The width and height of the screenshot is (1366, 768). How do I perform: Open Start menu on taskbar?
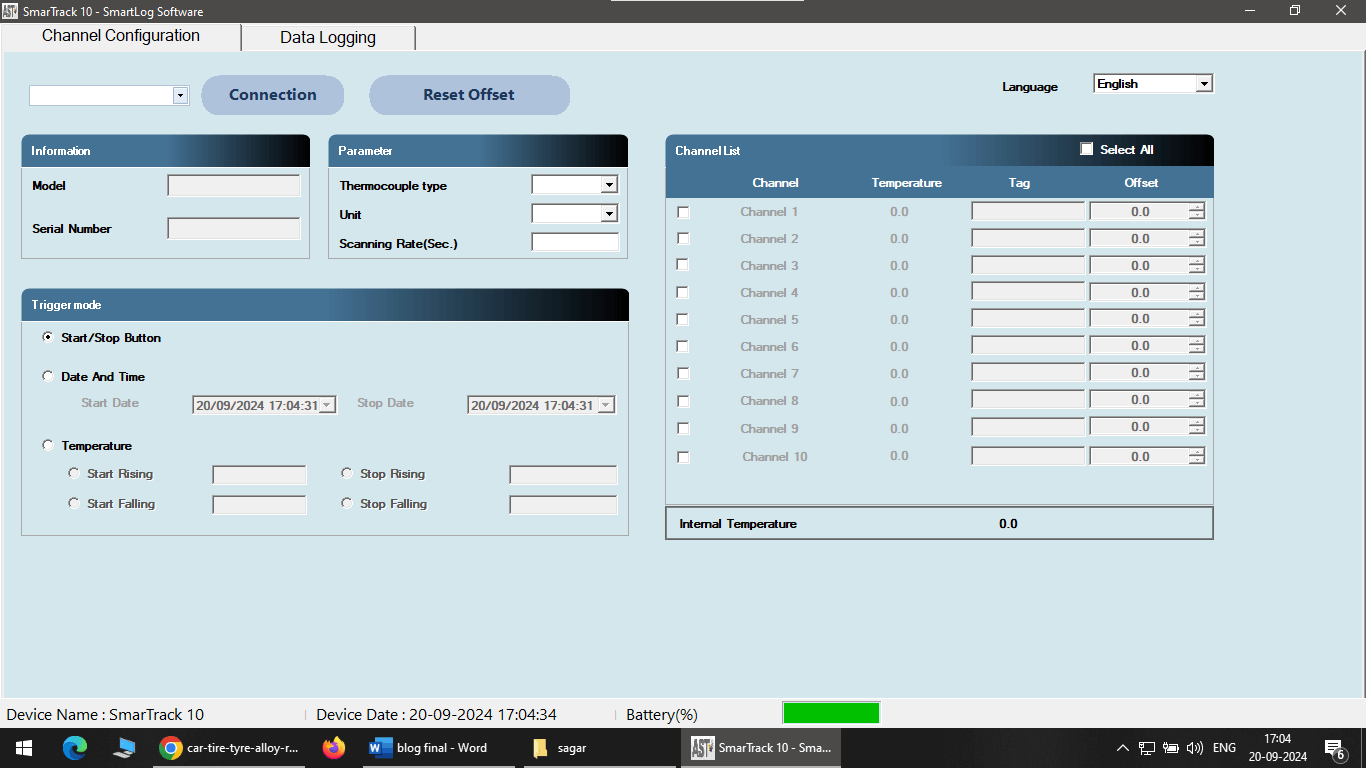(24, 748)
